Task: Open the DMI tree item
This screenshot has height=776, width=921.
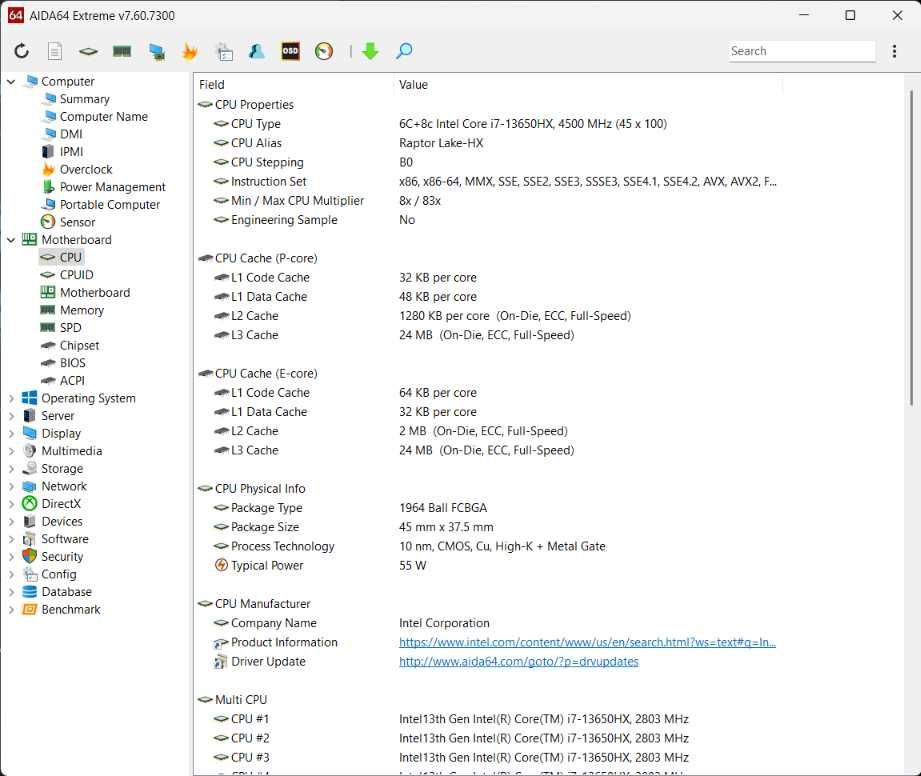Action: click(x=71, y=135)
